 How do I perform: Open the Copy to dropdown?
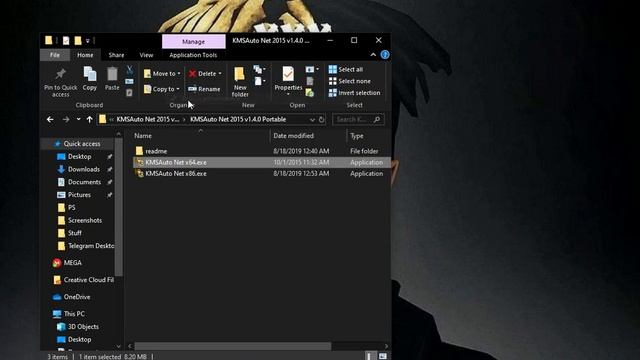162,89
